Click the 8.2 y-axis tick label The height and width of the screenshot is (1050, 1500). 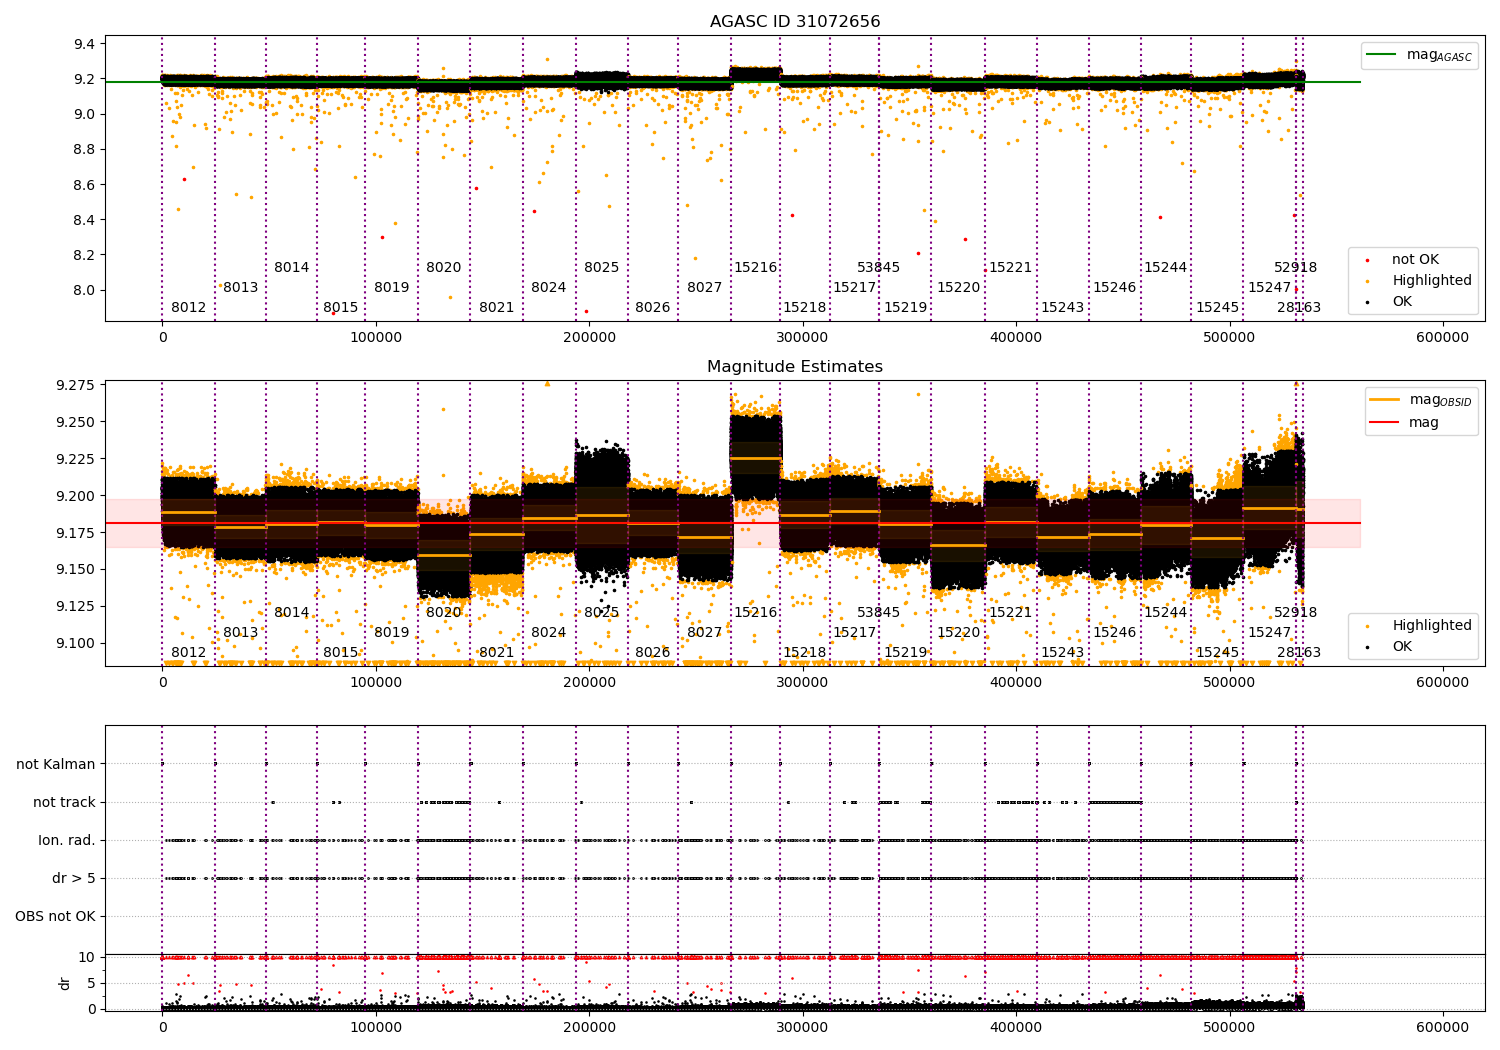point(85,256)
